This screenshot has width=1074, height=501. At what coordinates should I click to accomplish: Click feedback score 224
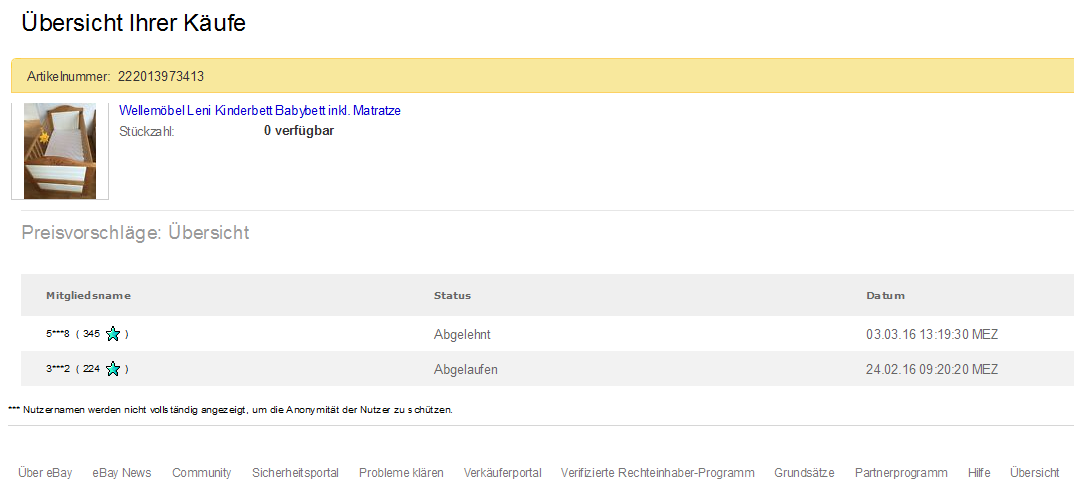point(92,369)
